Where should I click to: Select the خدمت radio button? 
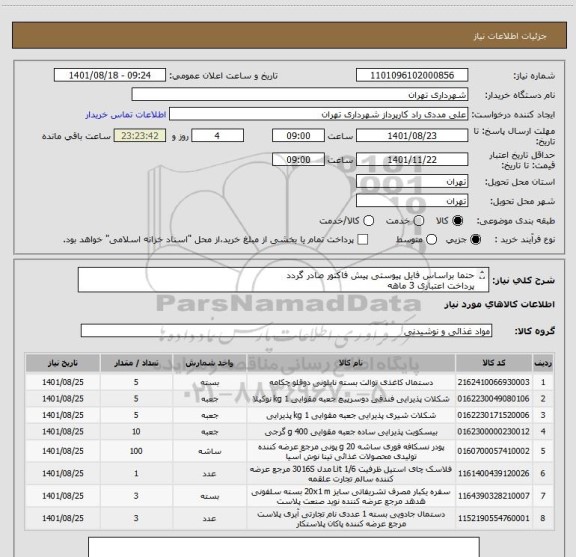(x=419, y=220)
